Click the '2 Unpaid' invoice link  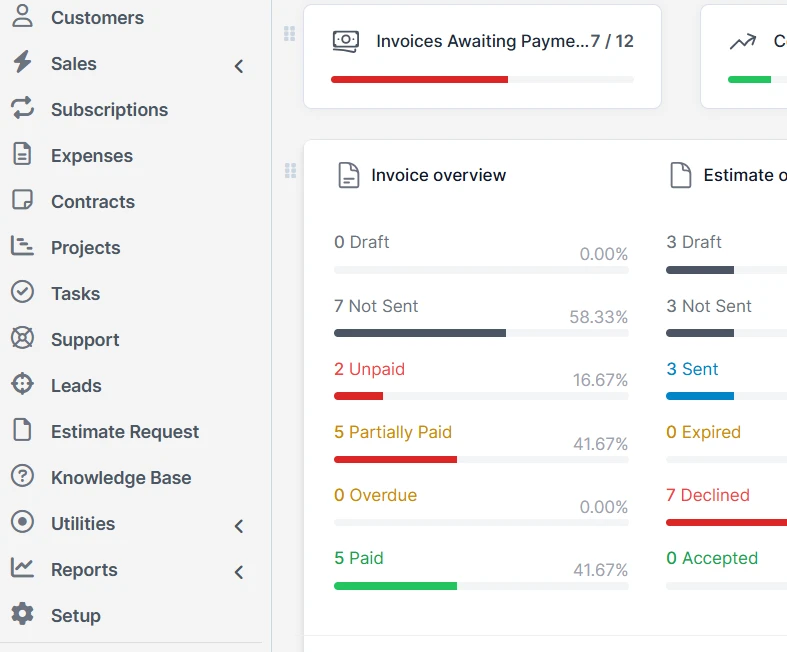369,369
